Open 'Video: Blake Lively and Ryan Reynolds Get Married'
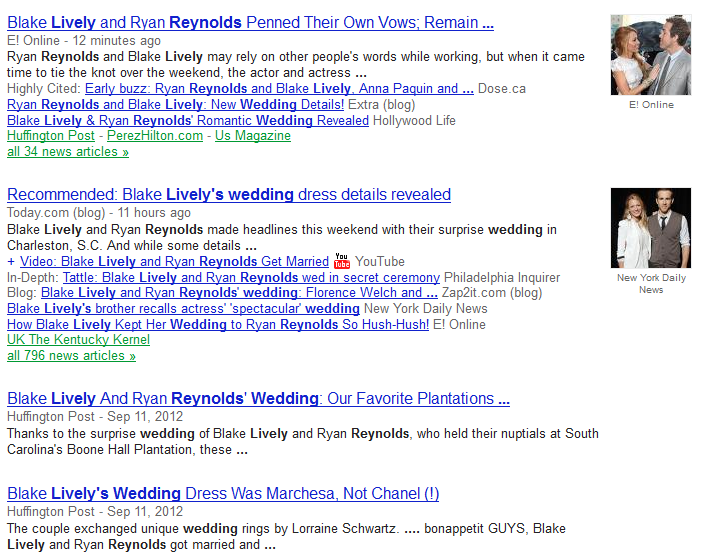This screenshot has height=559, width=704. pos(175,262)
